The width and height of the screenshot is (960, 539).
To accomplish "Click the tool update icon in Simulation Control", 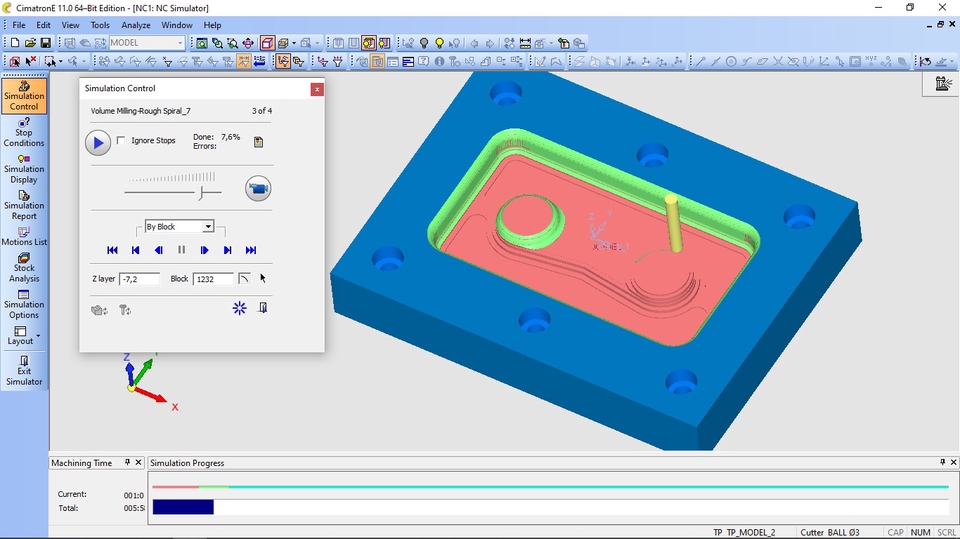I will click(x=125, y=310).
